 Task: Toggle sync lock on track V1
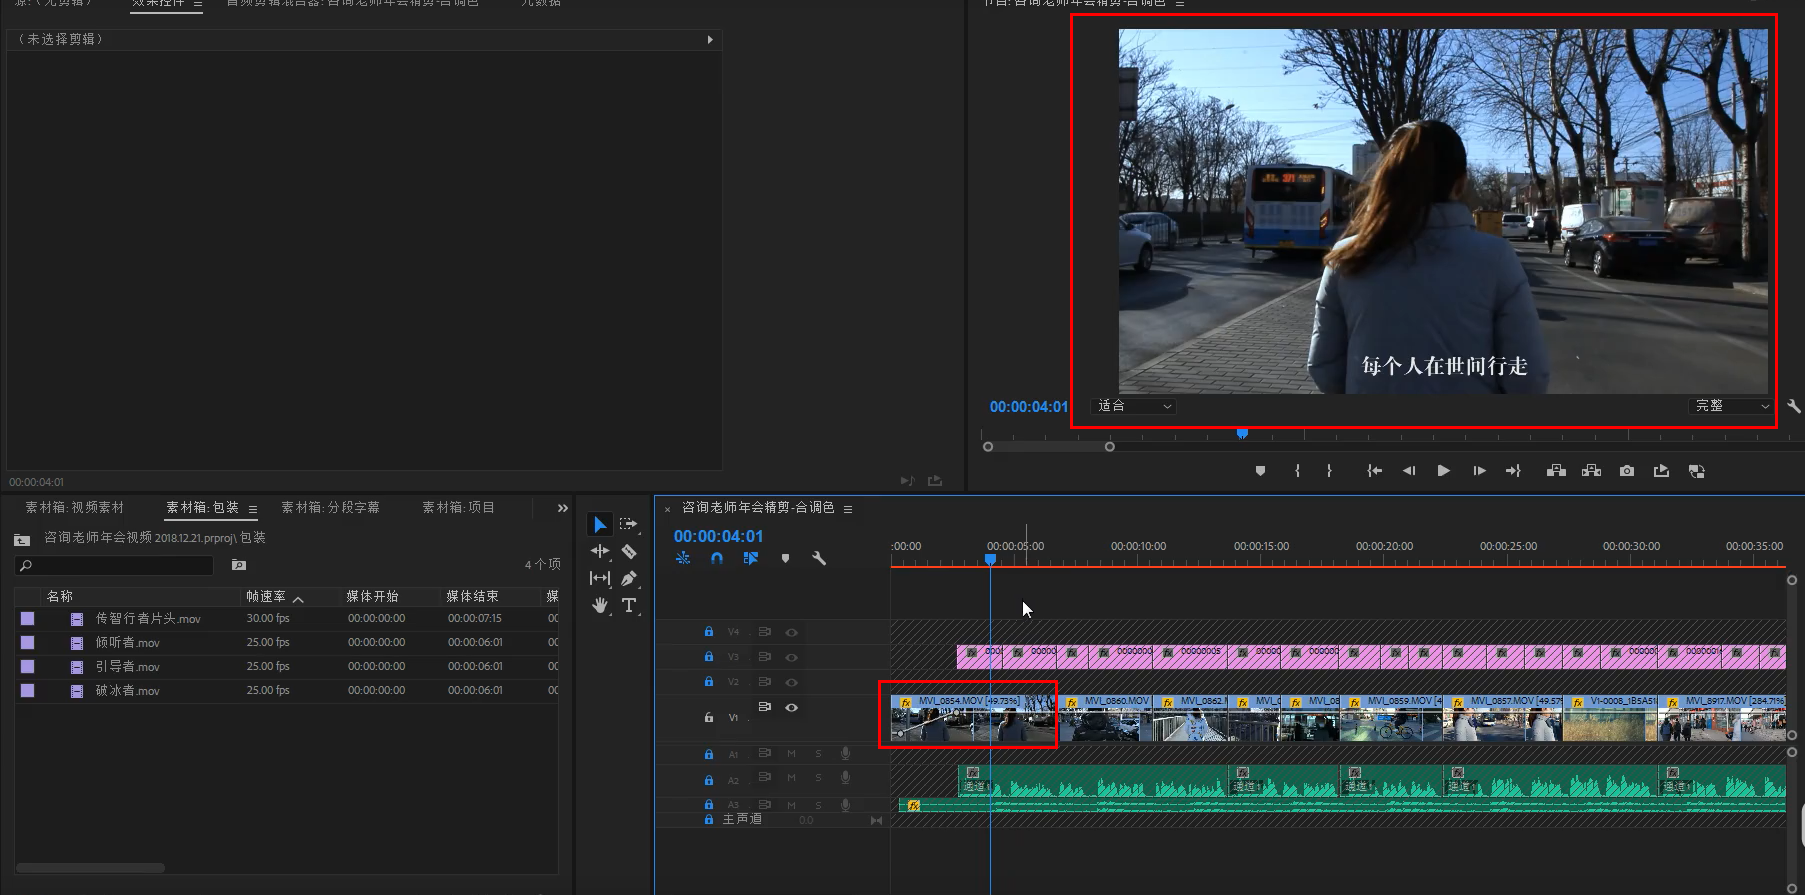click(x=765, y=706)
